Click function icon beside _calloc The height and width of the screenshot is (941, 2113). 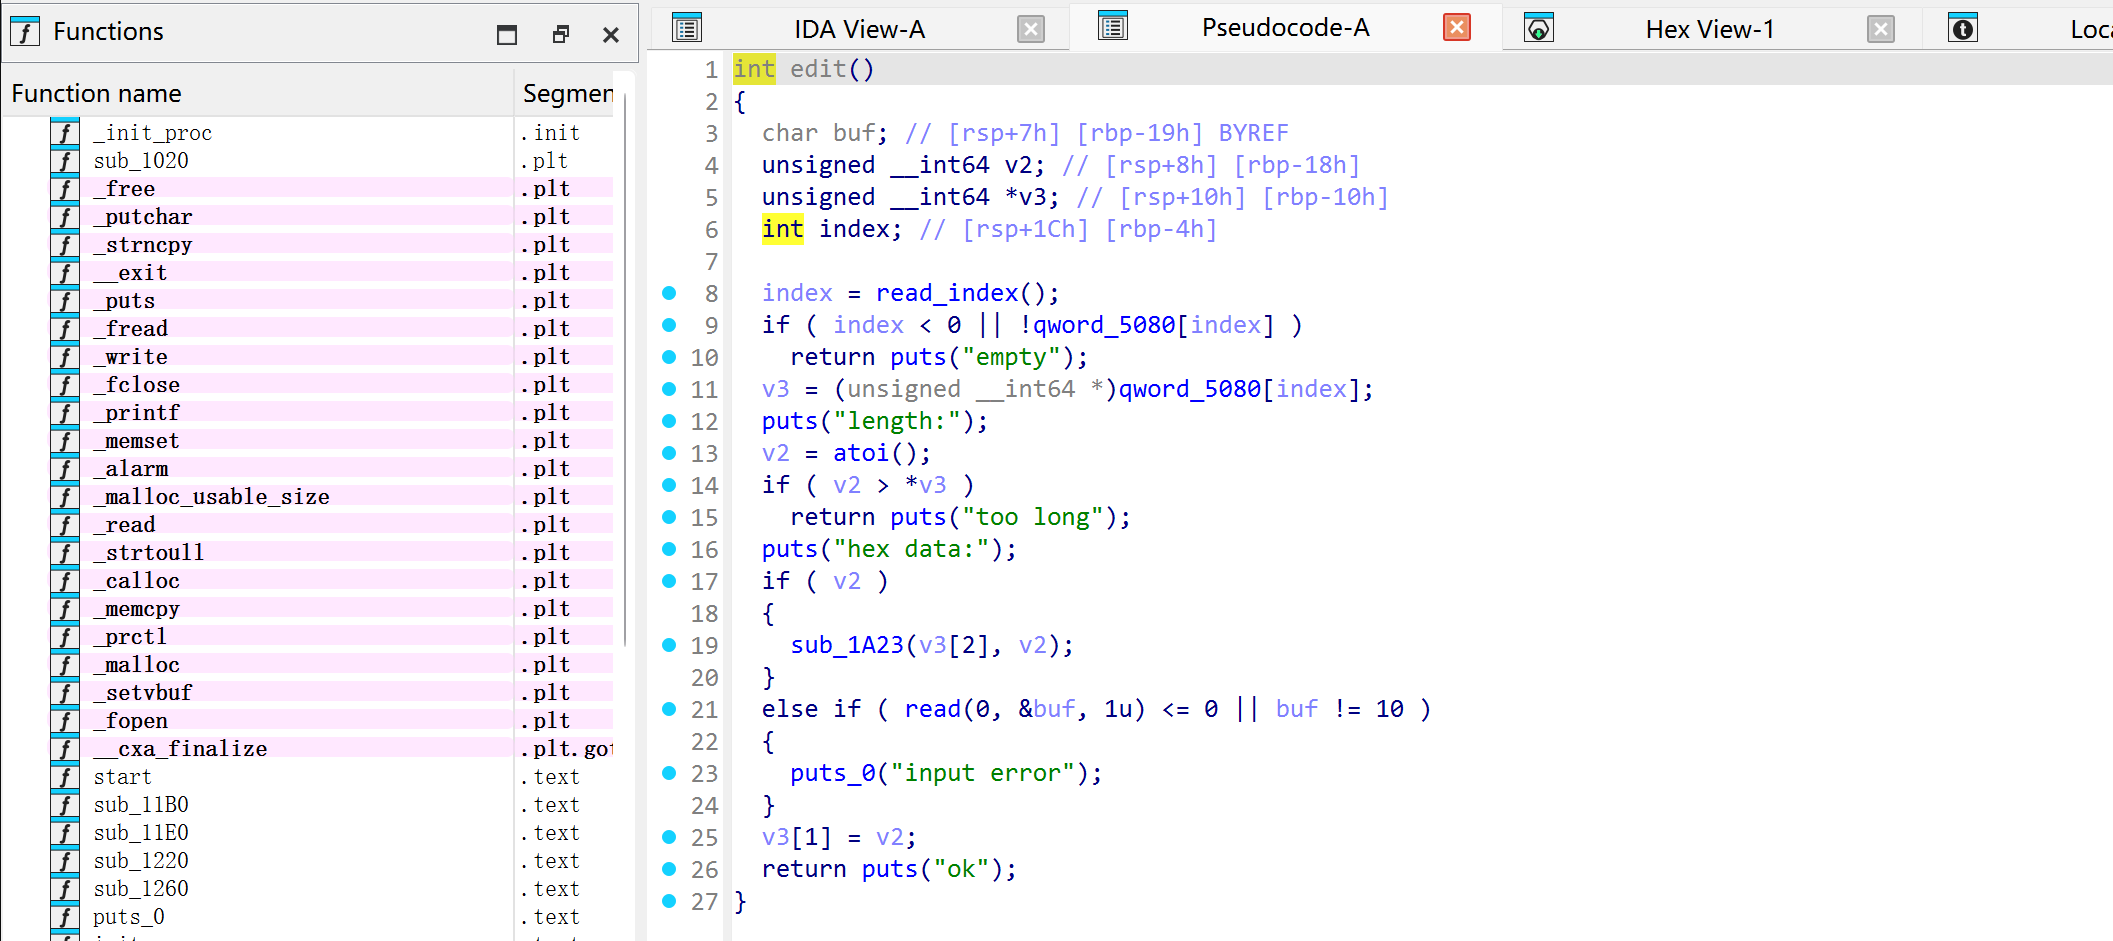click(65, 581)
